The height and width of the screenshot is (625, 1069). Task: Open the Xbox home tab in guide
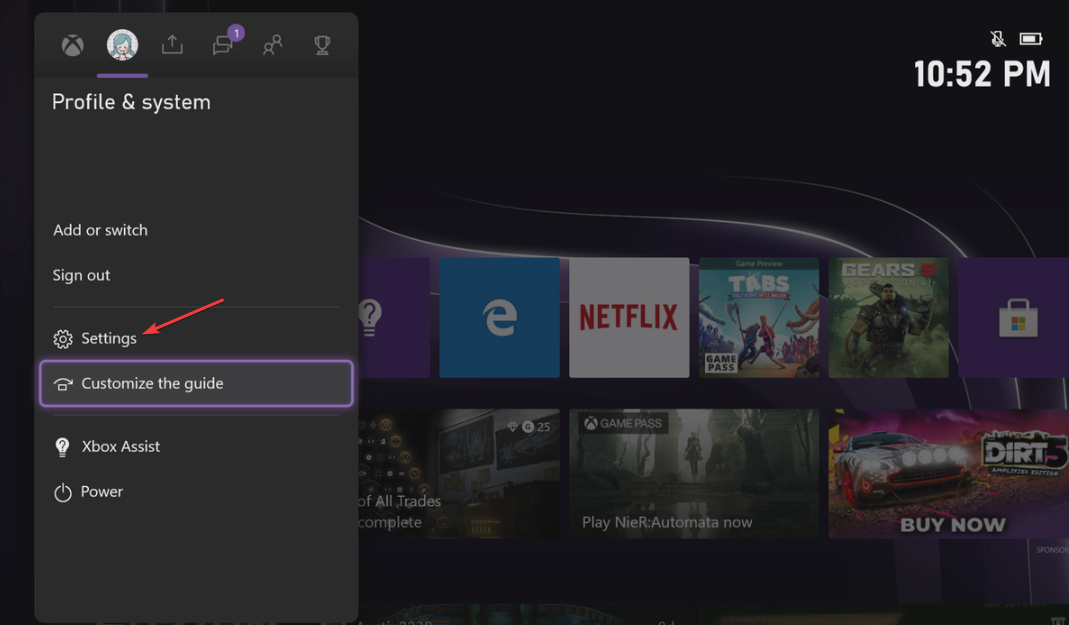(73, 46)
